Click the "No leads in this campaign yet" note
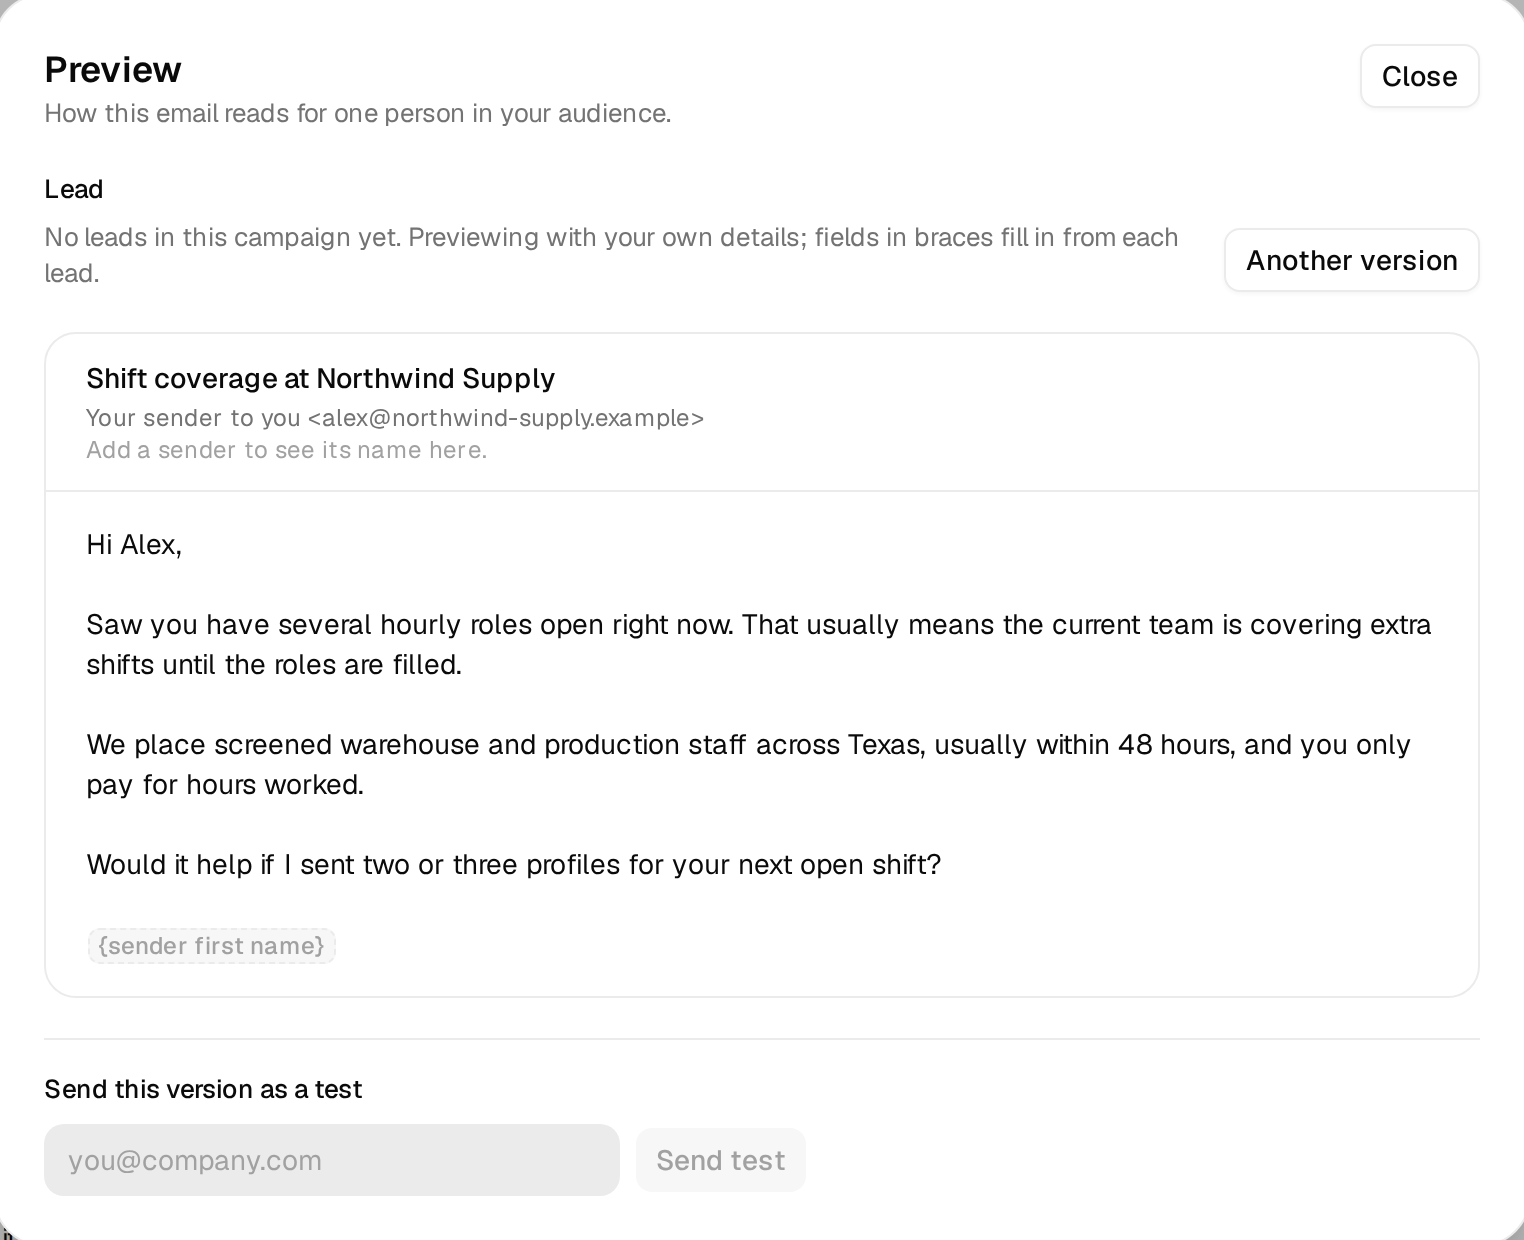This screenshot has width=1524, height=1240. [612, 255]
